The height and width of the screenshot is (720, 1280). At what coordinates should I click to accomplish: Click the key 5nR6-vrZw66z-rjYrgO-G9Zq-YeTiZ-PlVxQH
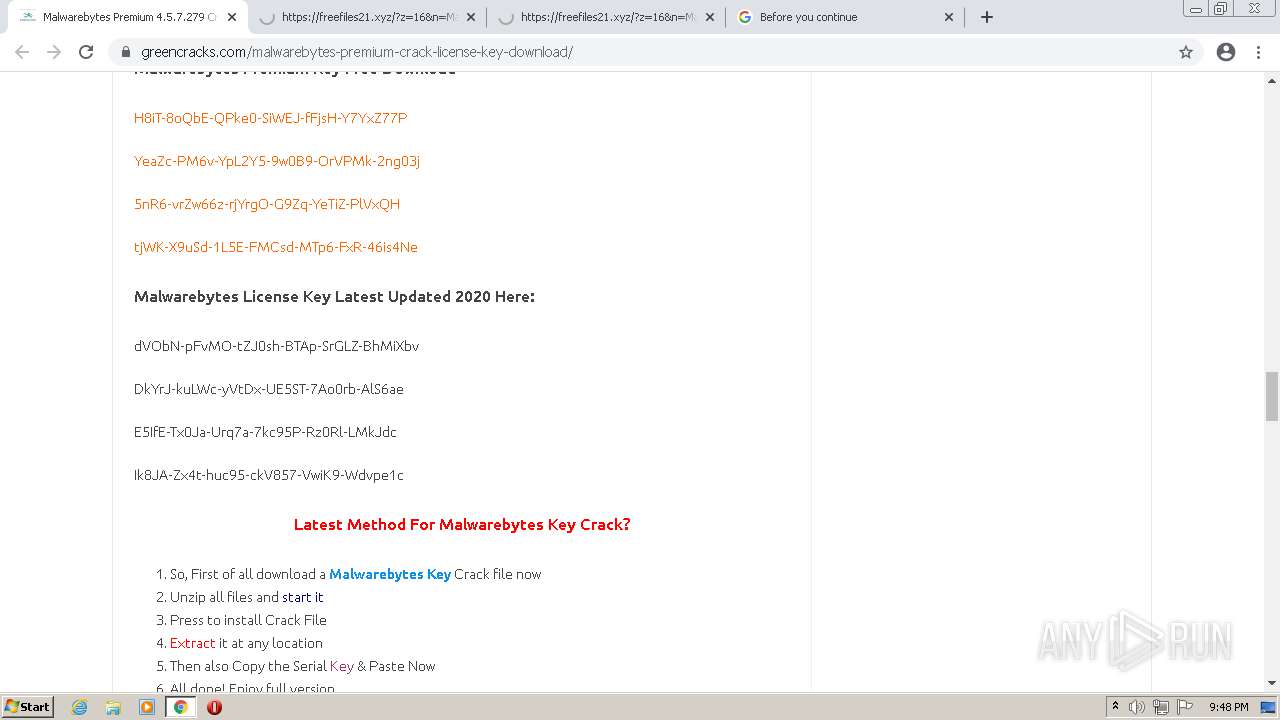pos(267,204)
